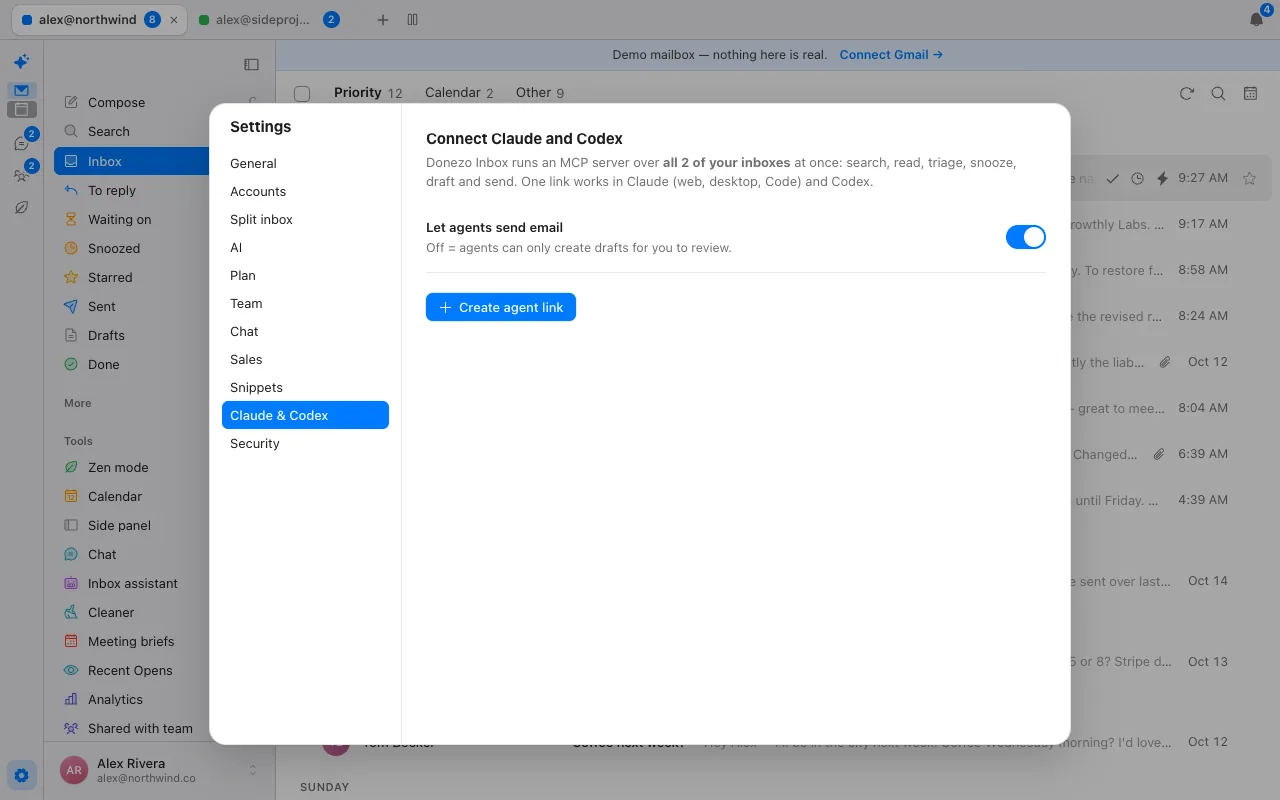Click split view icon next to plus
Image resolution: width=1280 pixels, height=800 pixels.
pos(412,20)
